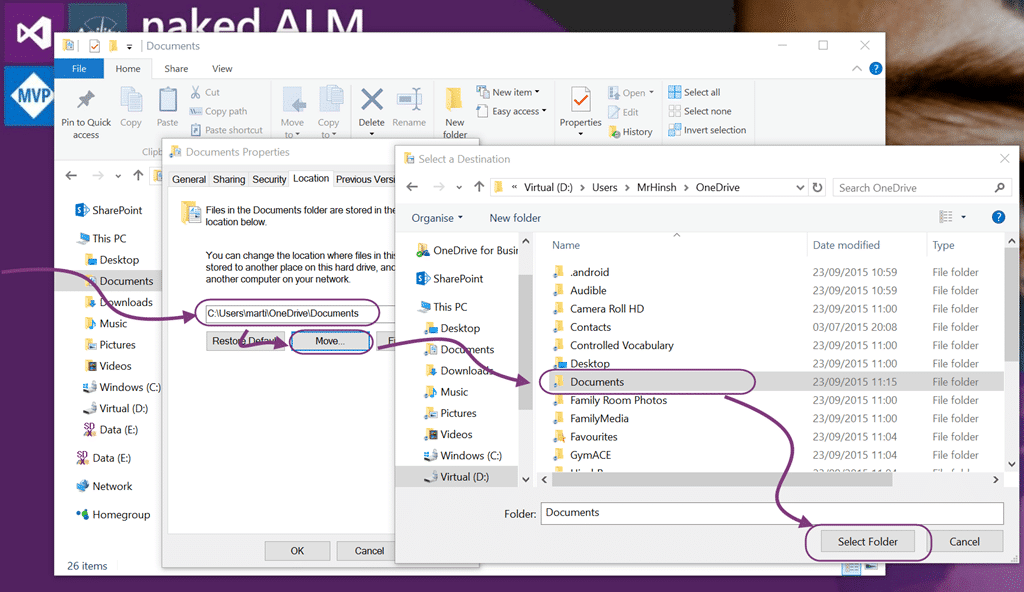1024x592 pixels.
Task: Click the History icon in the ribbon
Action: pos(615,131)
